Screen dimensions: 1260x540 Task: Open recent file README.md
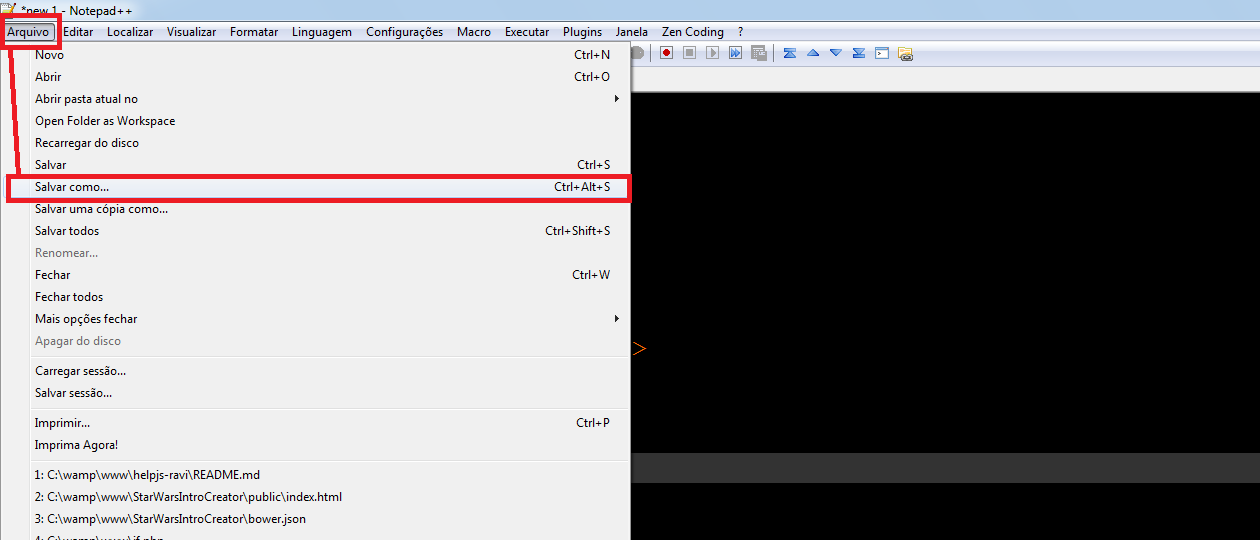point(147,475)
